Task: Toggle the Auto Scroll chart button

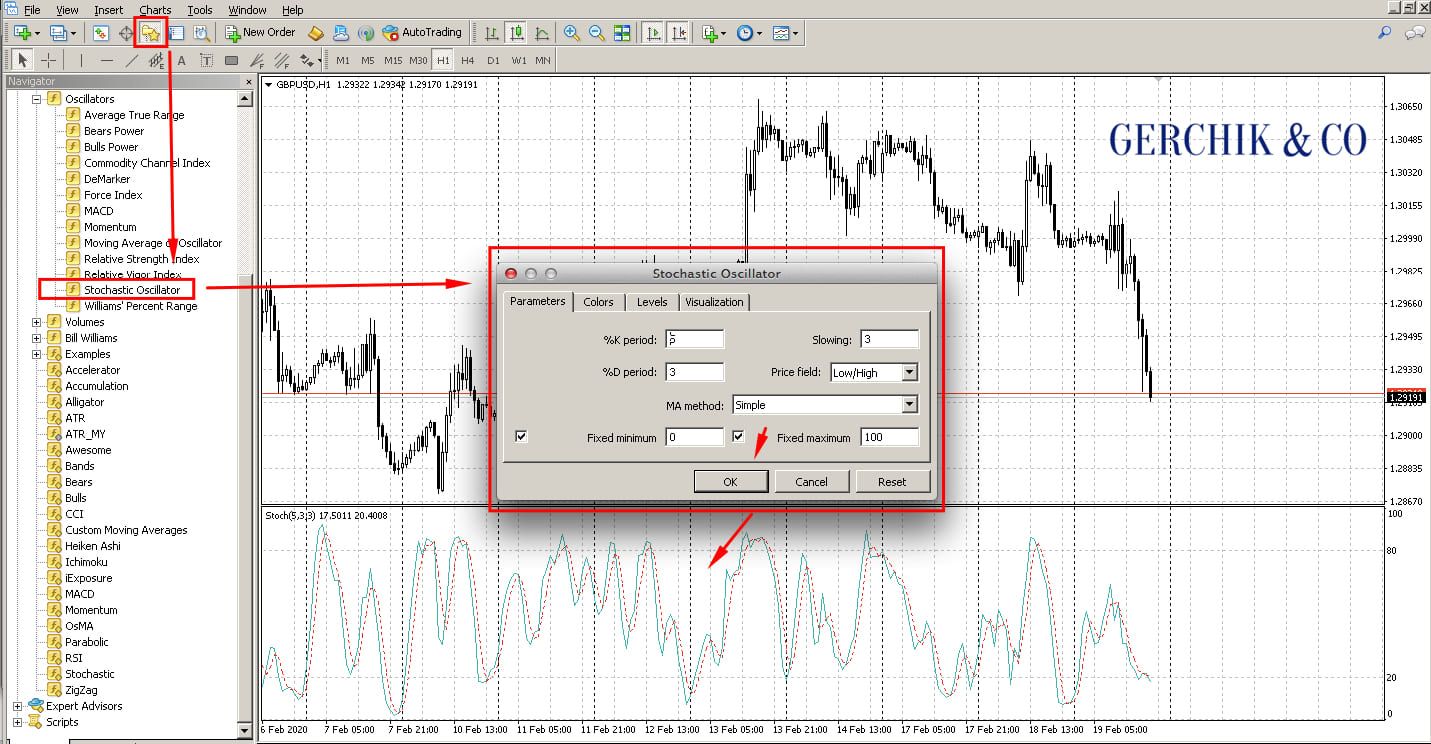Action: pyautogui.click(x=651, y=33)
